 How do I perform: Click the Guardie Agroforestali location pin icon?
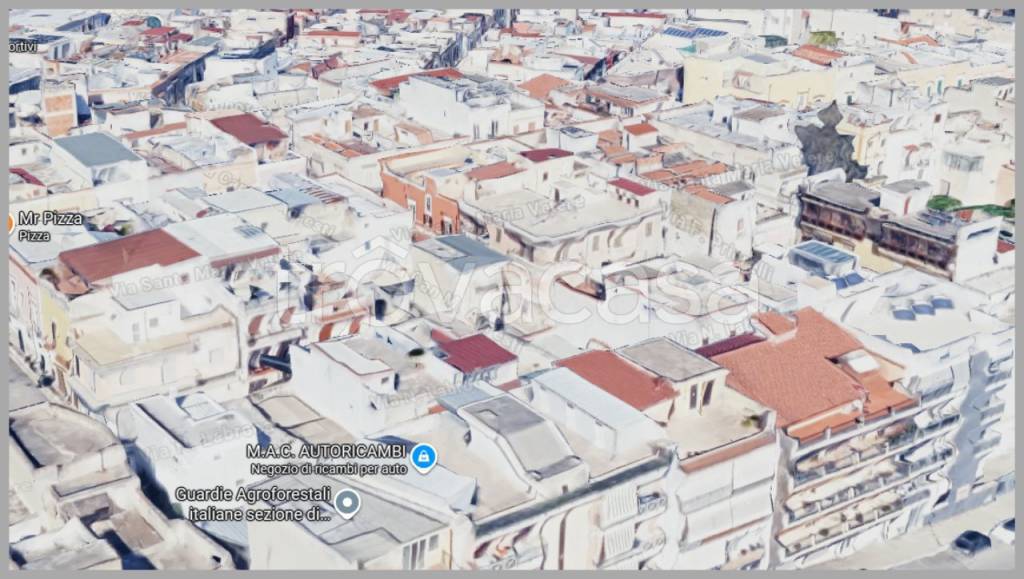pos(347,503)
